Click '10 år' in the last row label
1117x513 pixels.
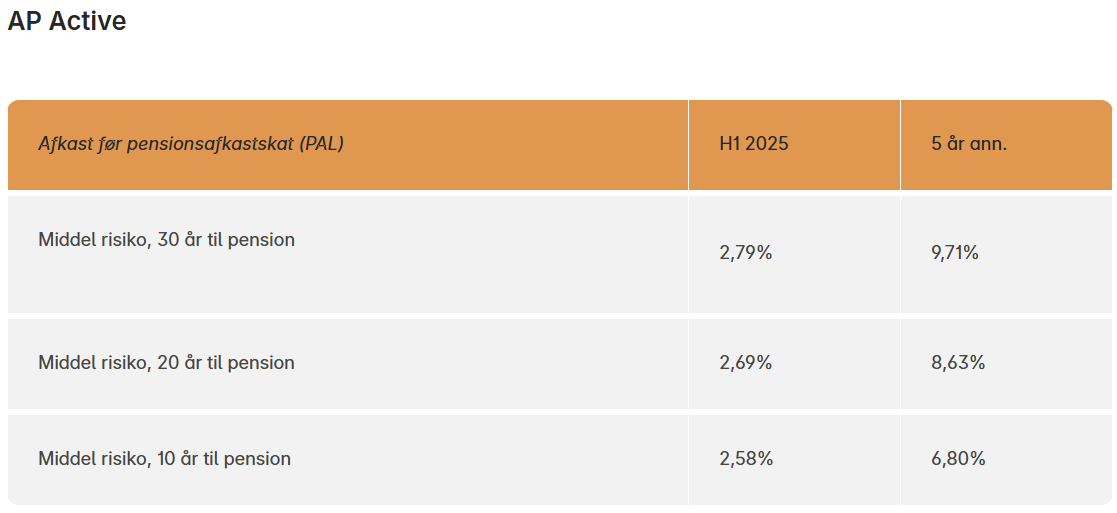[178, 459]
